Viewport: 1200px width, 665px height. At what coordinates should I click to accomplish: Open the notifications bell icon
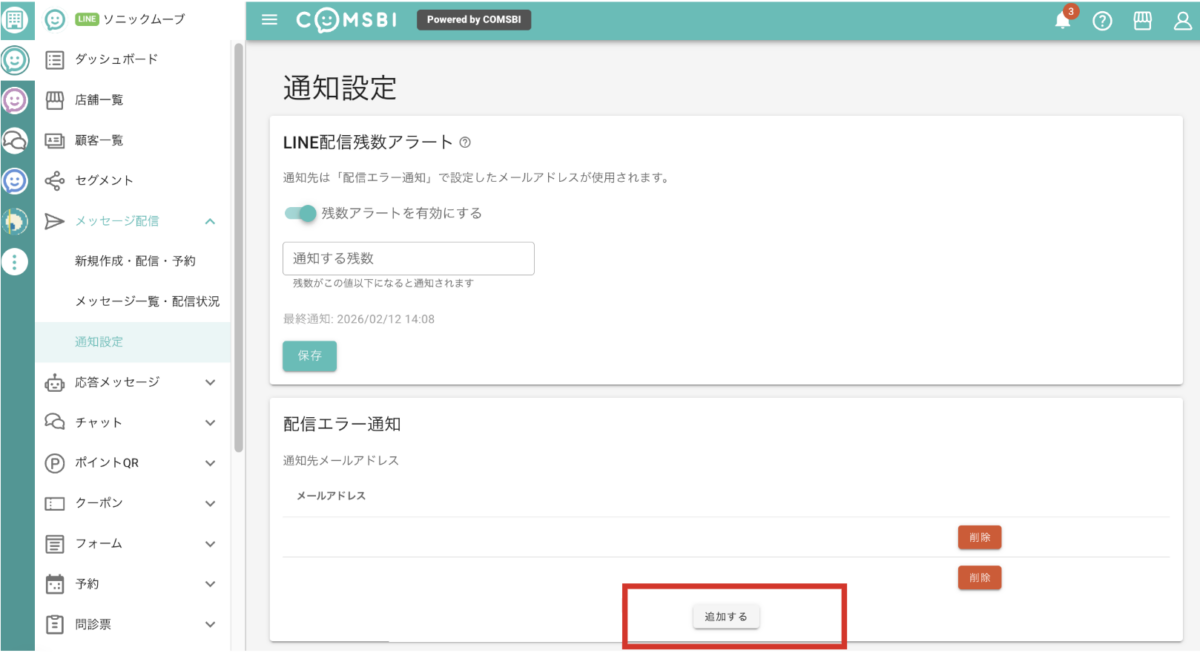[x=1063, y=21]
